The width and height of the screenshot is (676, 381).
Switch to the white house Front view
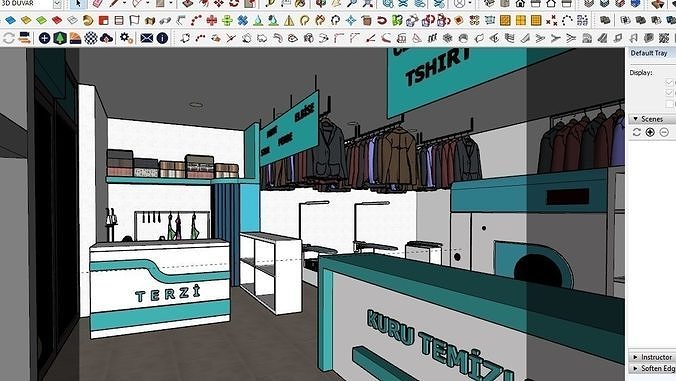551,3
